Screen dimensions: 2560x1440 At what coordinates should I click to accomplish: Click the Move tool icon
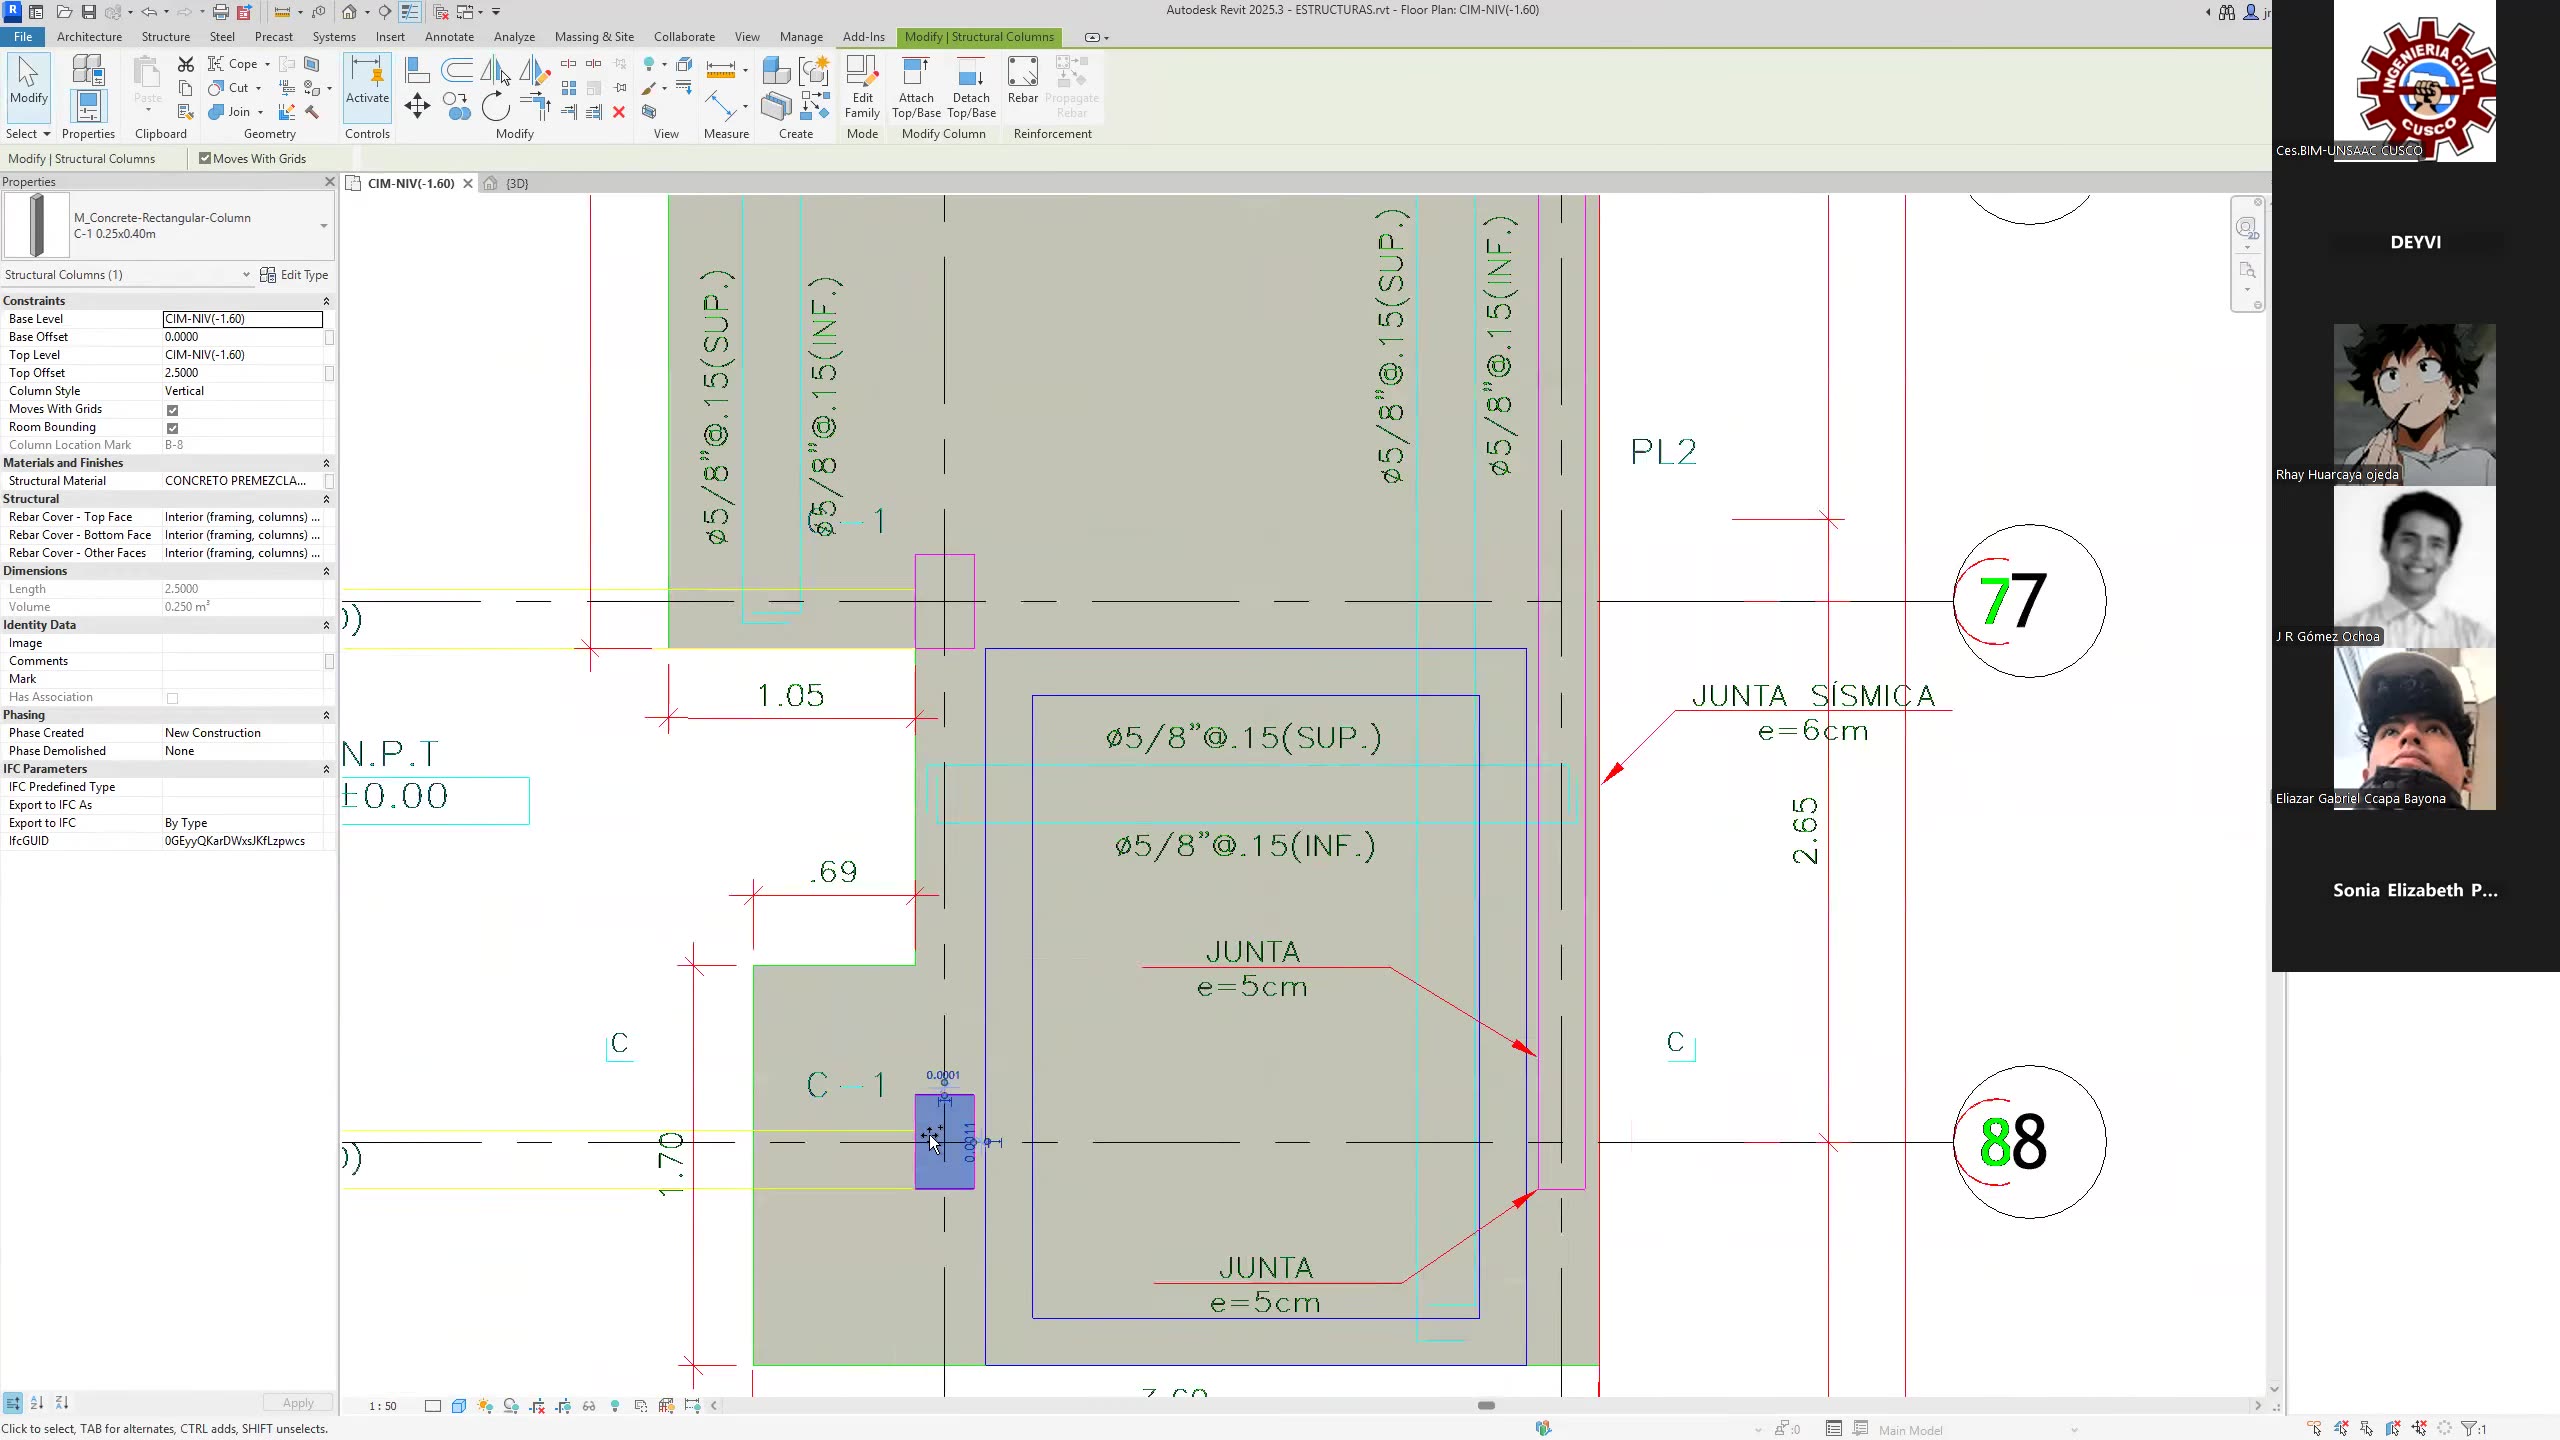click(x=417, y=106)
